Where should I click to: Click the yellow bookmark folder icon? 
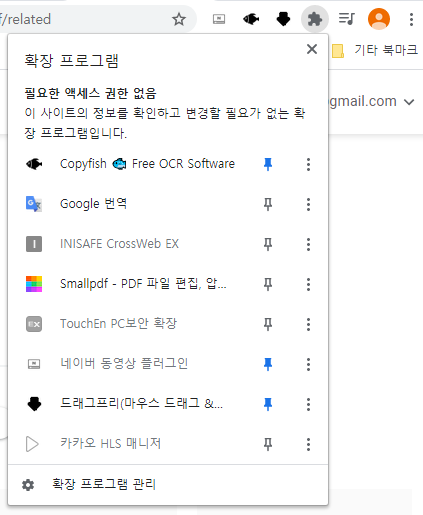[338, 51]
